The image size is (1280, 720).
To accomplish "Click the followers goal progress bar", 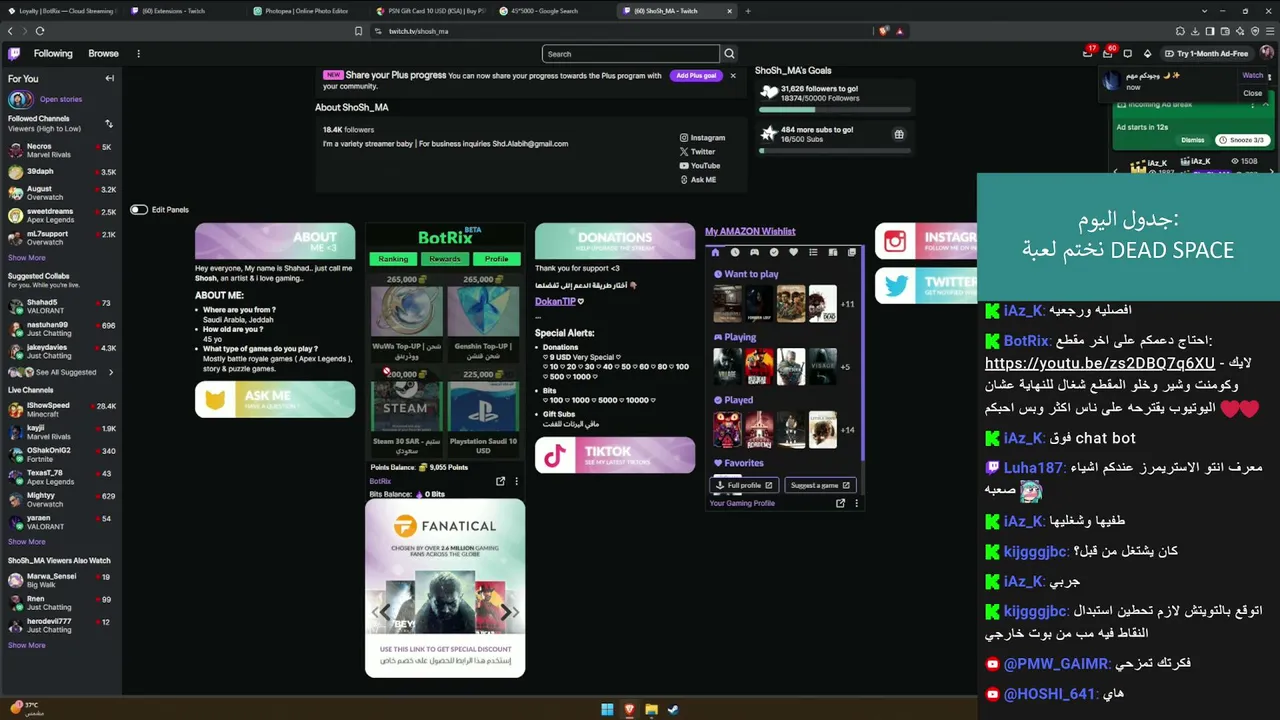I will pyautogui.click(x=835, y=109).
